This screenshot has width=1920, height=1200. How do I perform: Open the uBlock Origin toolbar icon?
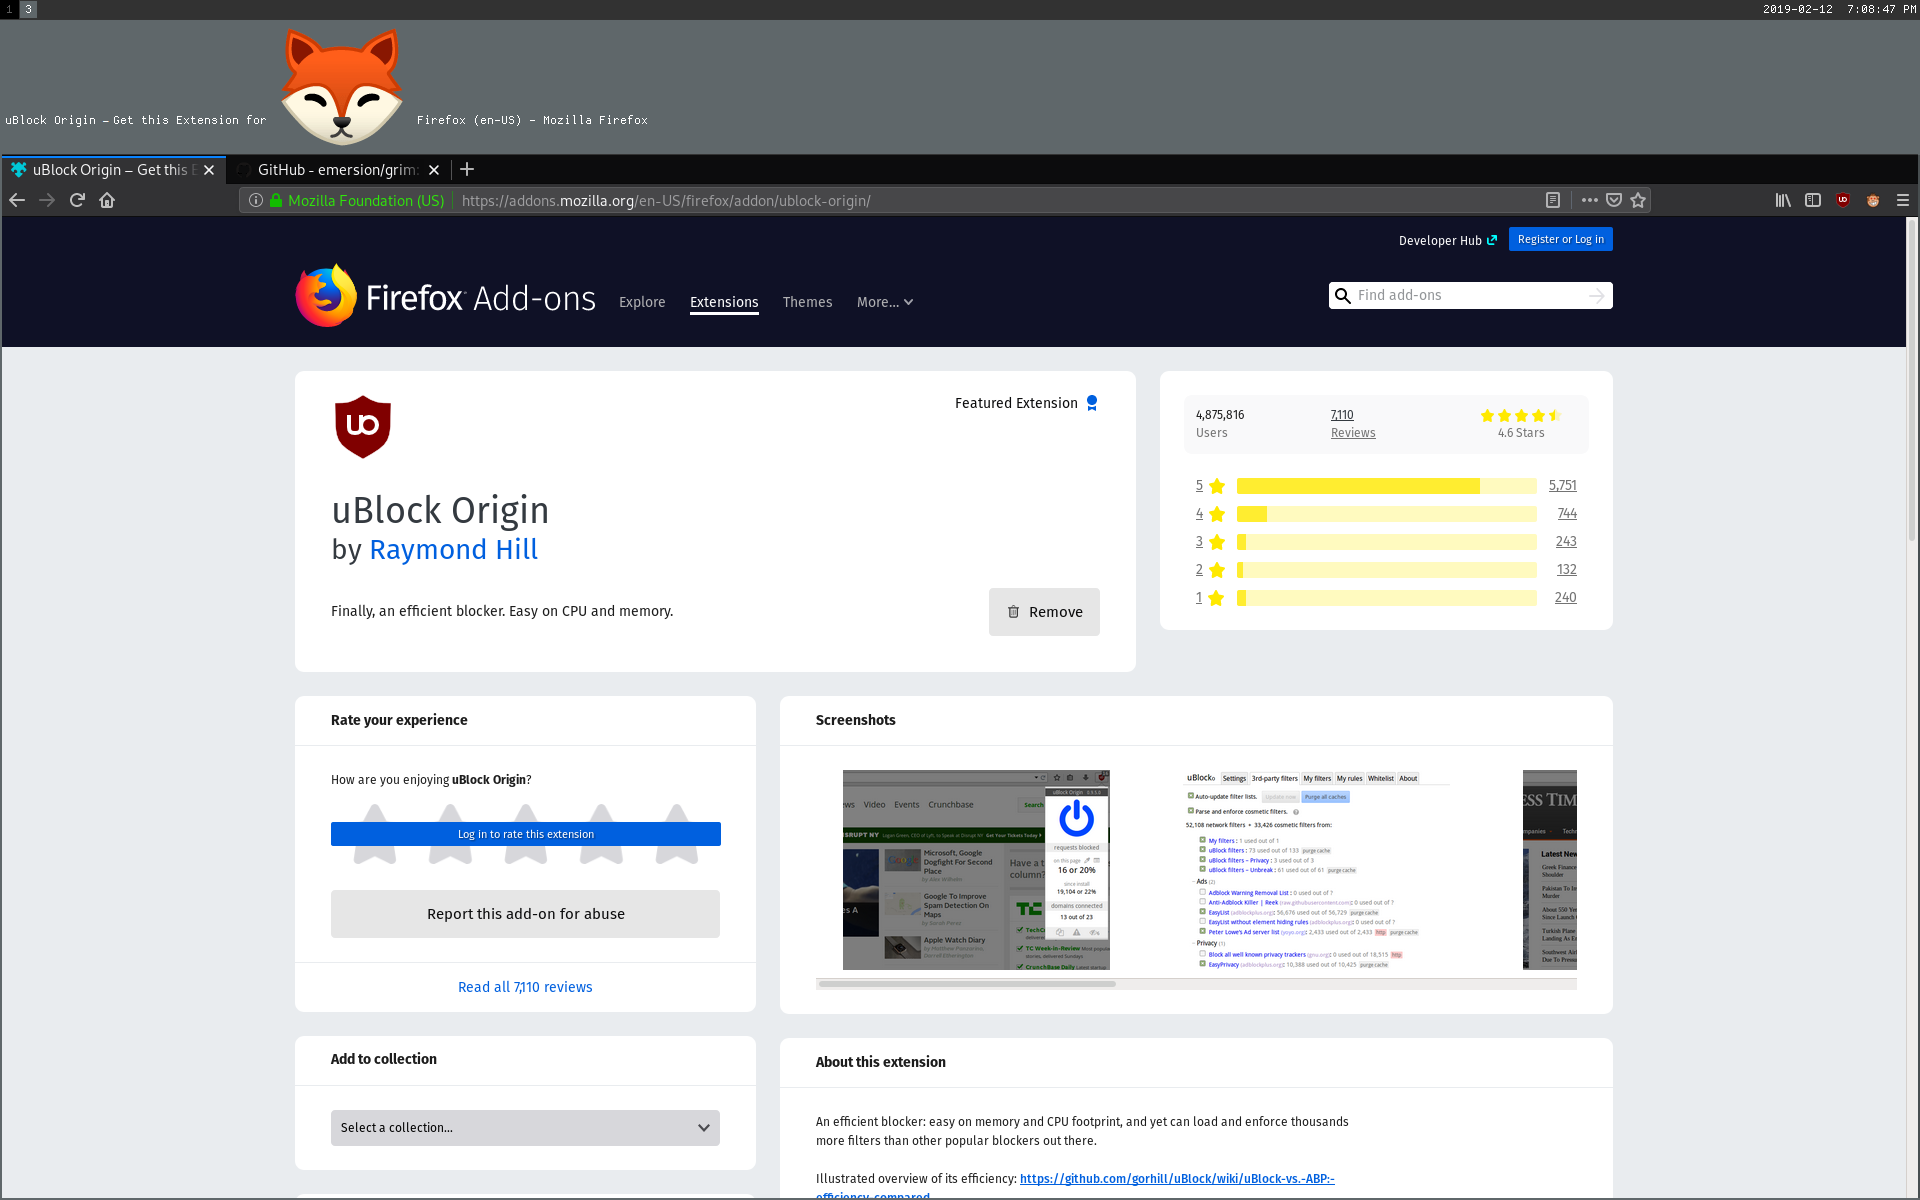point(1843,200)
